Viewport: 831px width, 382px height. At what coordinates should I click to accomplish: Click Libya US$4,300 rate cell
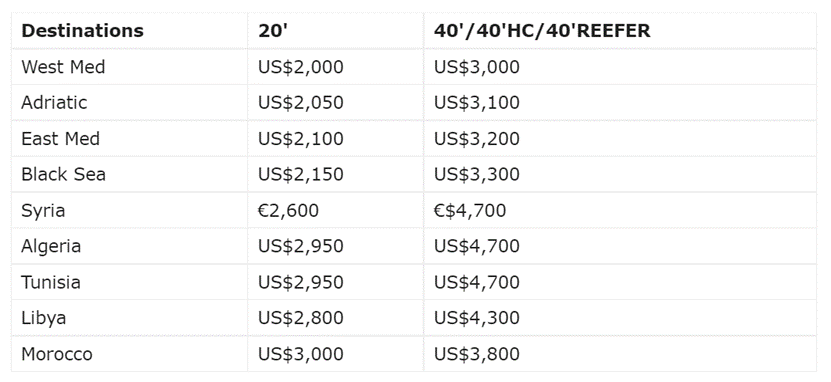[620, 318]
